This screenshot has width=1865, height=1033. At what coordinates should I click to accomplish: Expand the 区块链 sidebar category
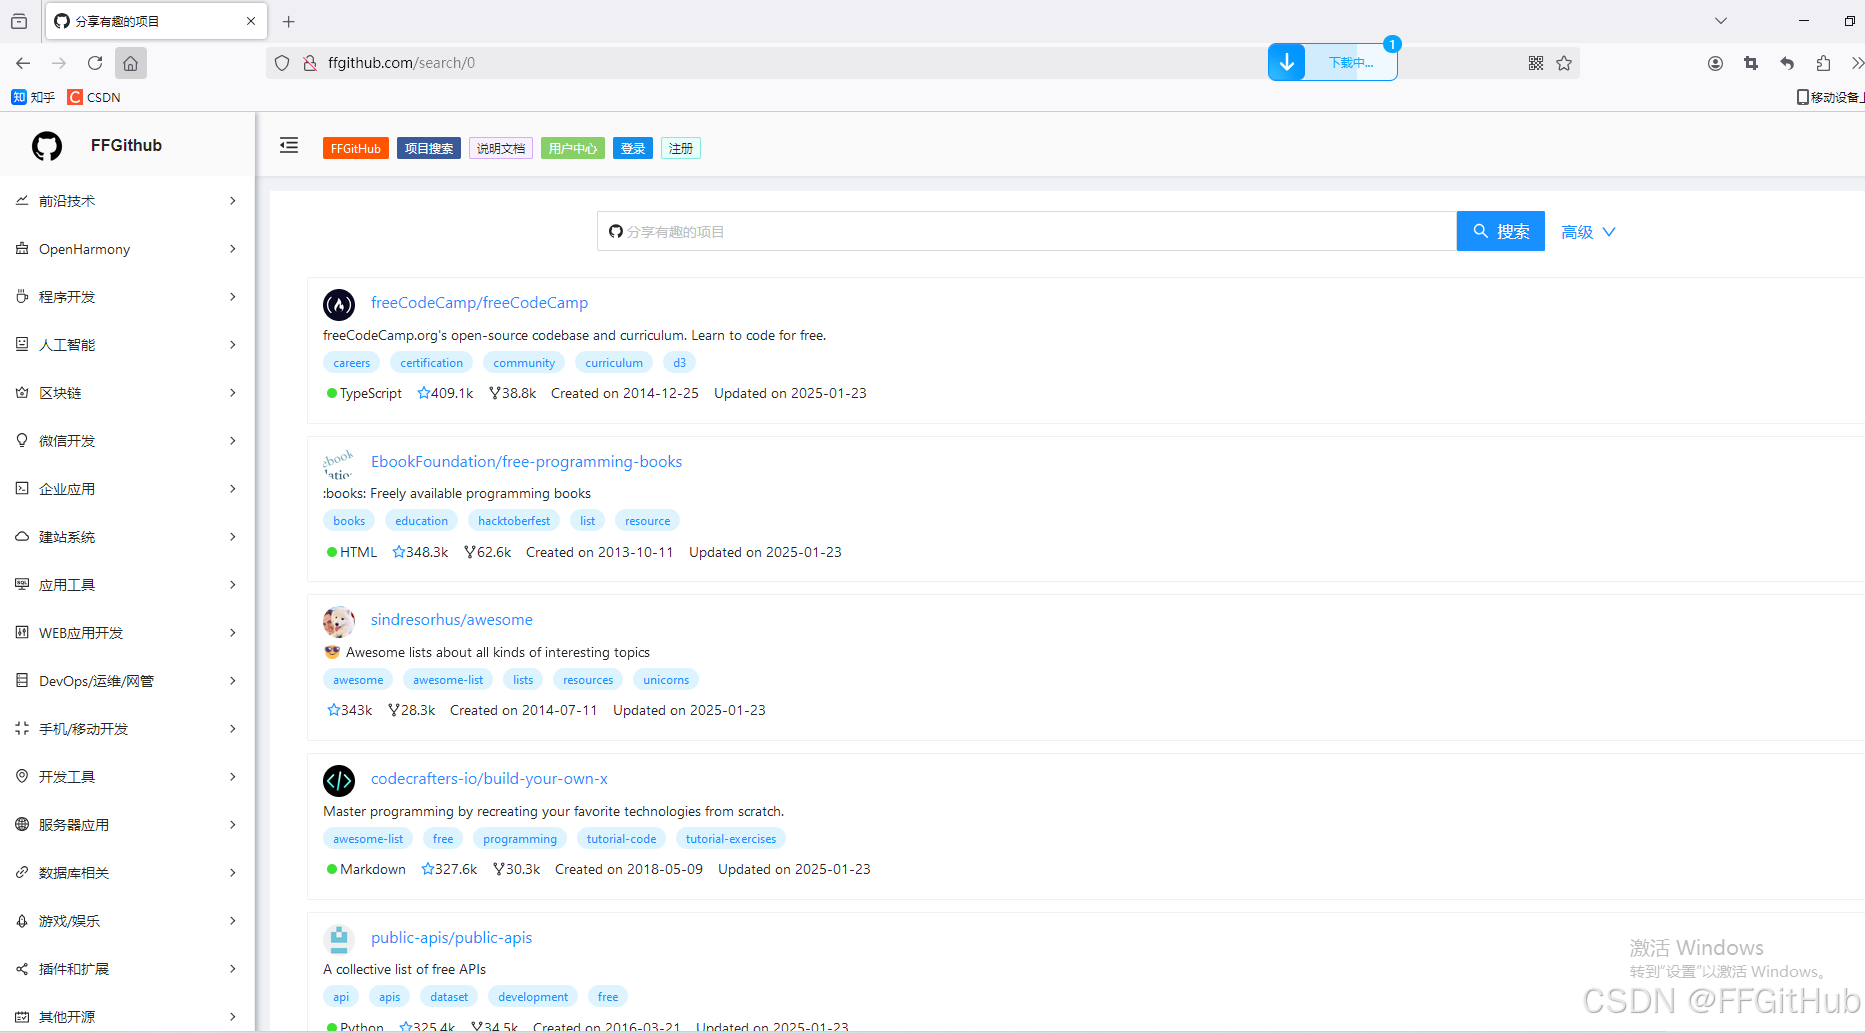(x=127, y=393)
